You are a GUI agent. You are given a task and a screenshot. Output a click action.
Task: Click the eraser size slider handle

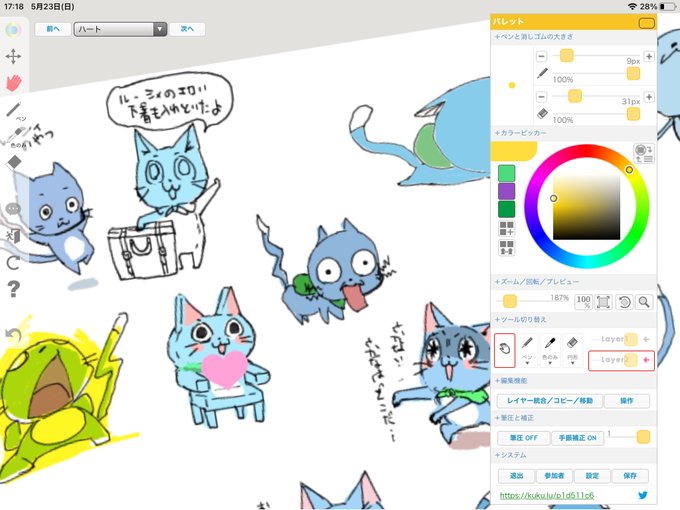[x=575, y=96]
